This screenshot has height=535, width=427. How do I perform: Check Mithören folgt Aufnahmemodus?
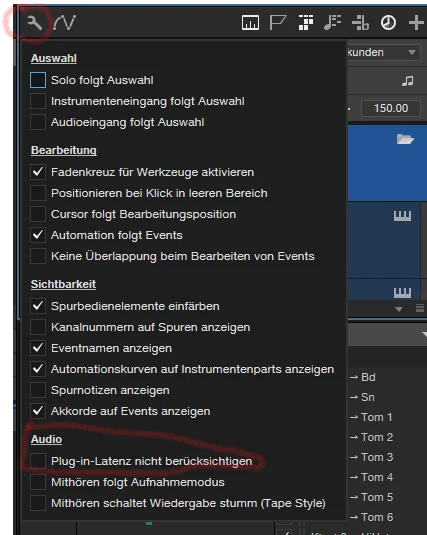click(38, 482)
